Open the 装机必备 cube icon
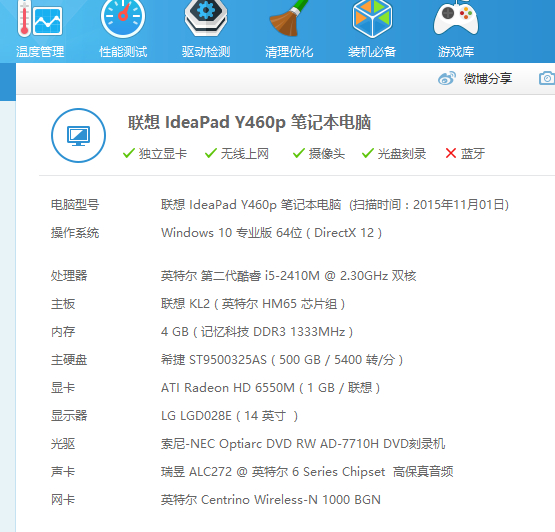The height and width of the screenshot is (532, 555). point(372,18)
